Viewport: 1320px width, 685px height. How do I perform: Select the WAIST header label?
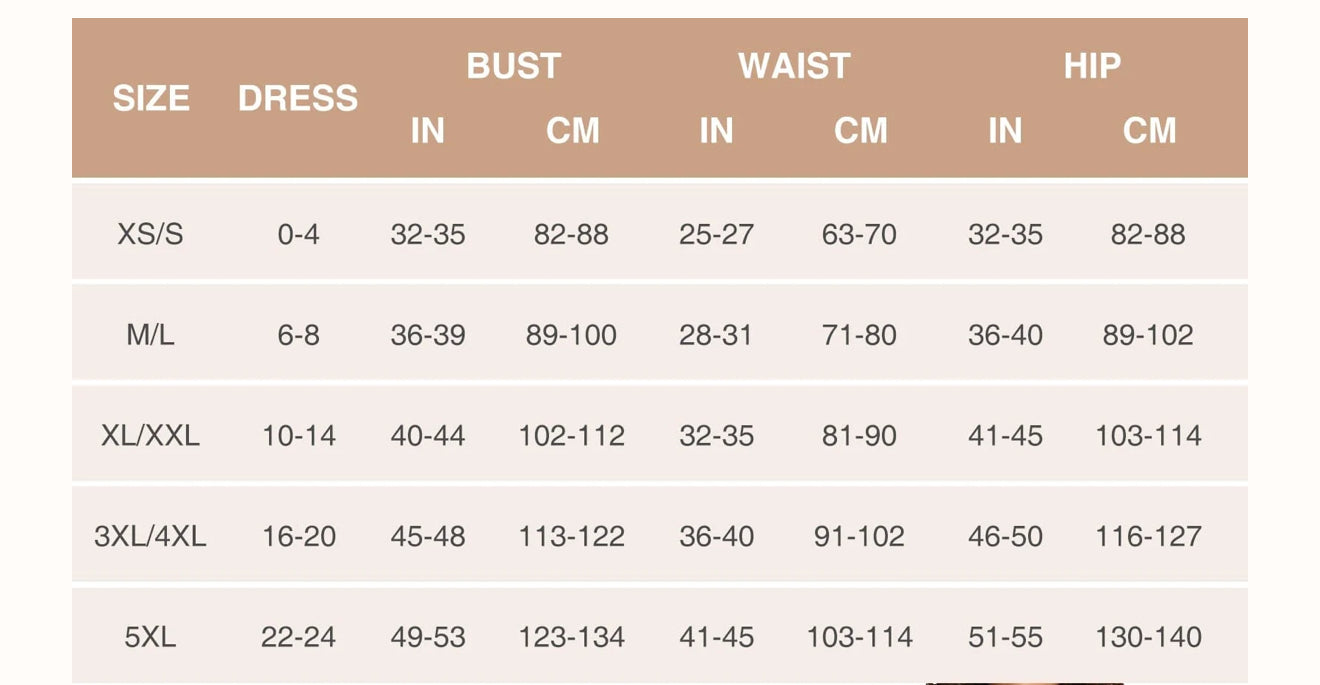(794, 66)
